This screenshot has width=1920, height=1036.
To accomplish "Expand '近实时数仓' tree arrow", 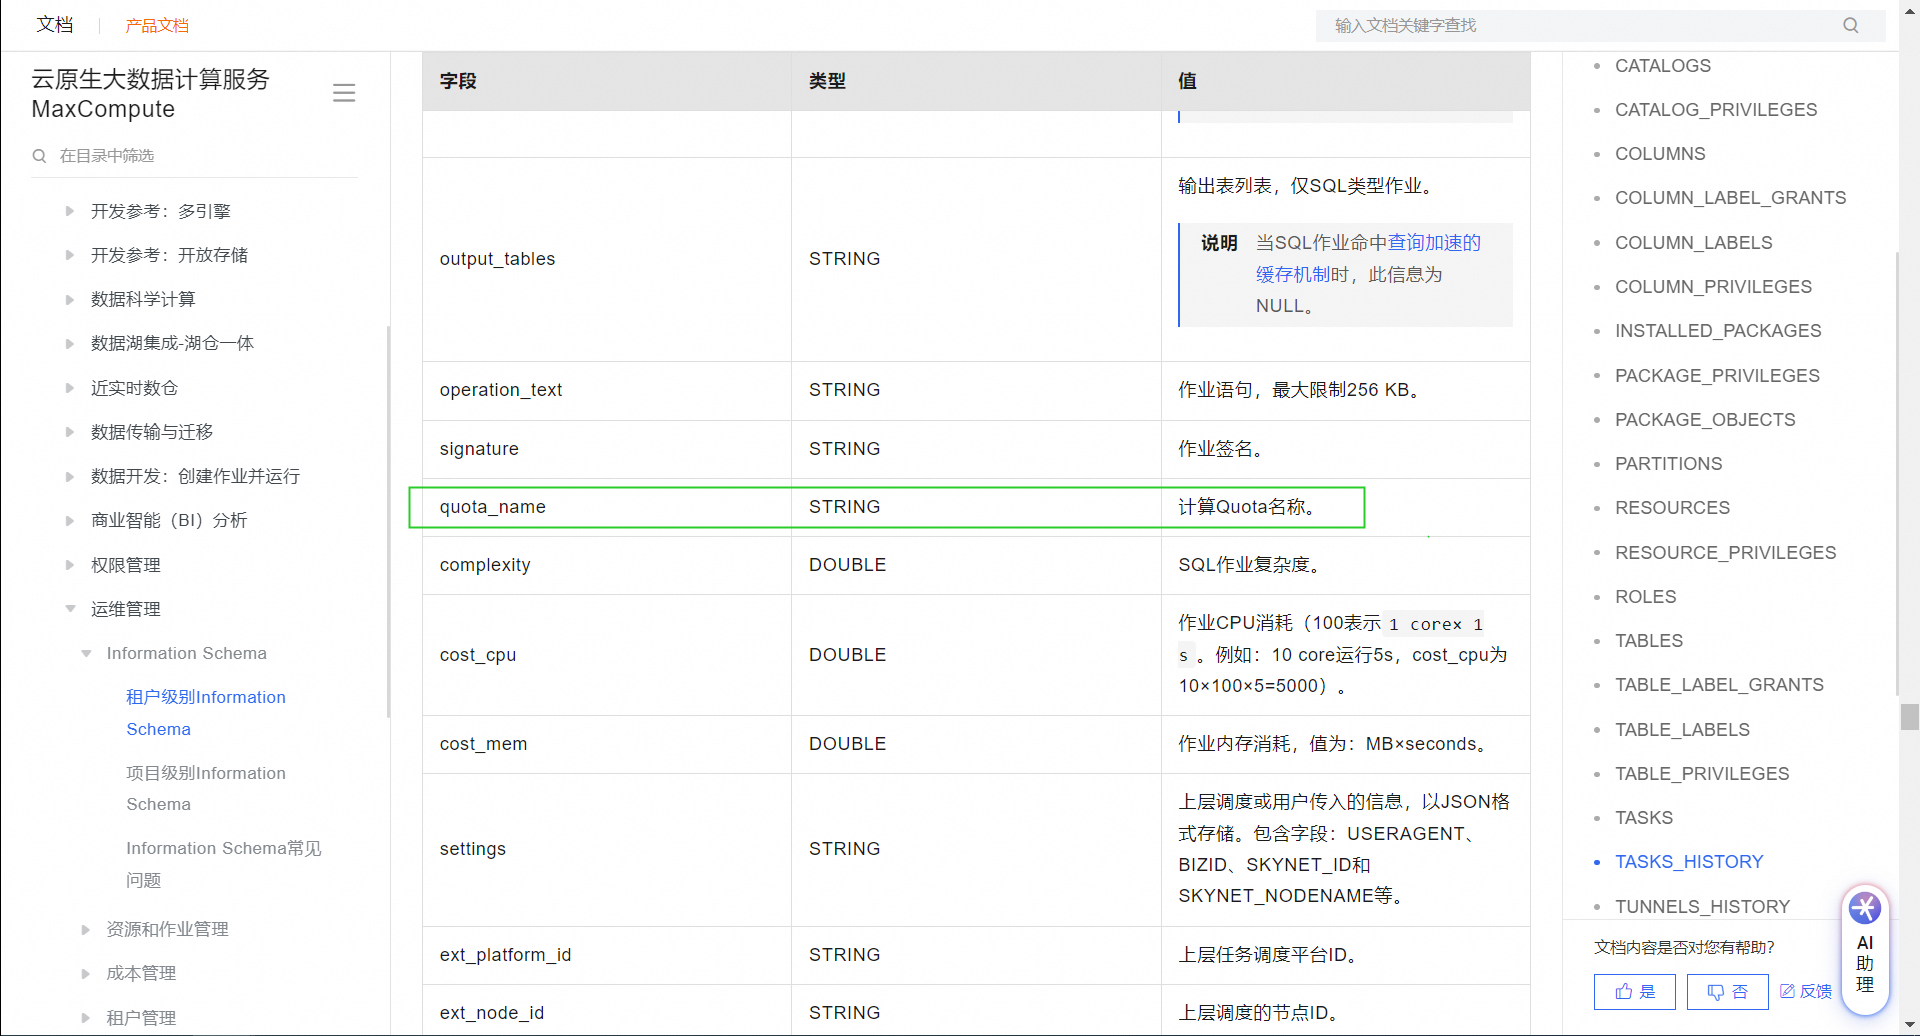I will [x=70, y=388].
